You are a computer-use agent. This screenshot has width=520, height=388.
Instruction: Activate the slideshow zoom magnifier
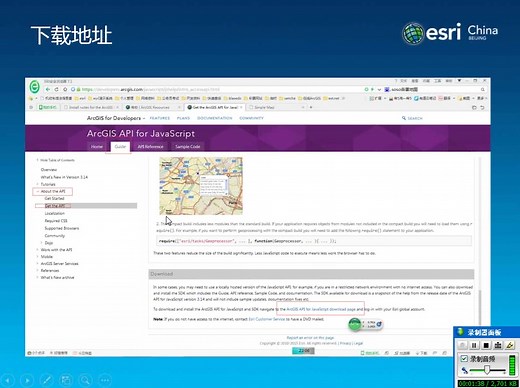coord(85,380)
